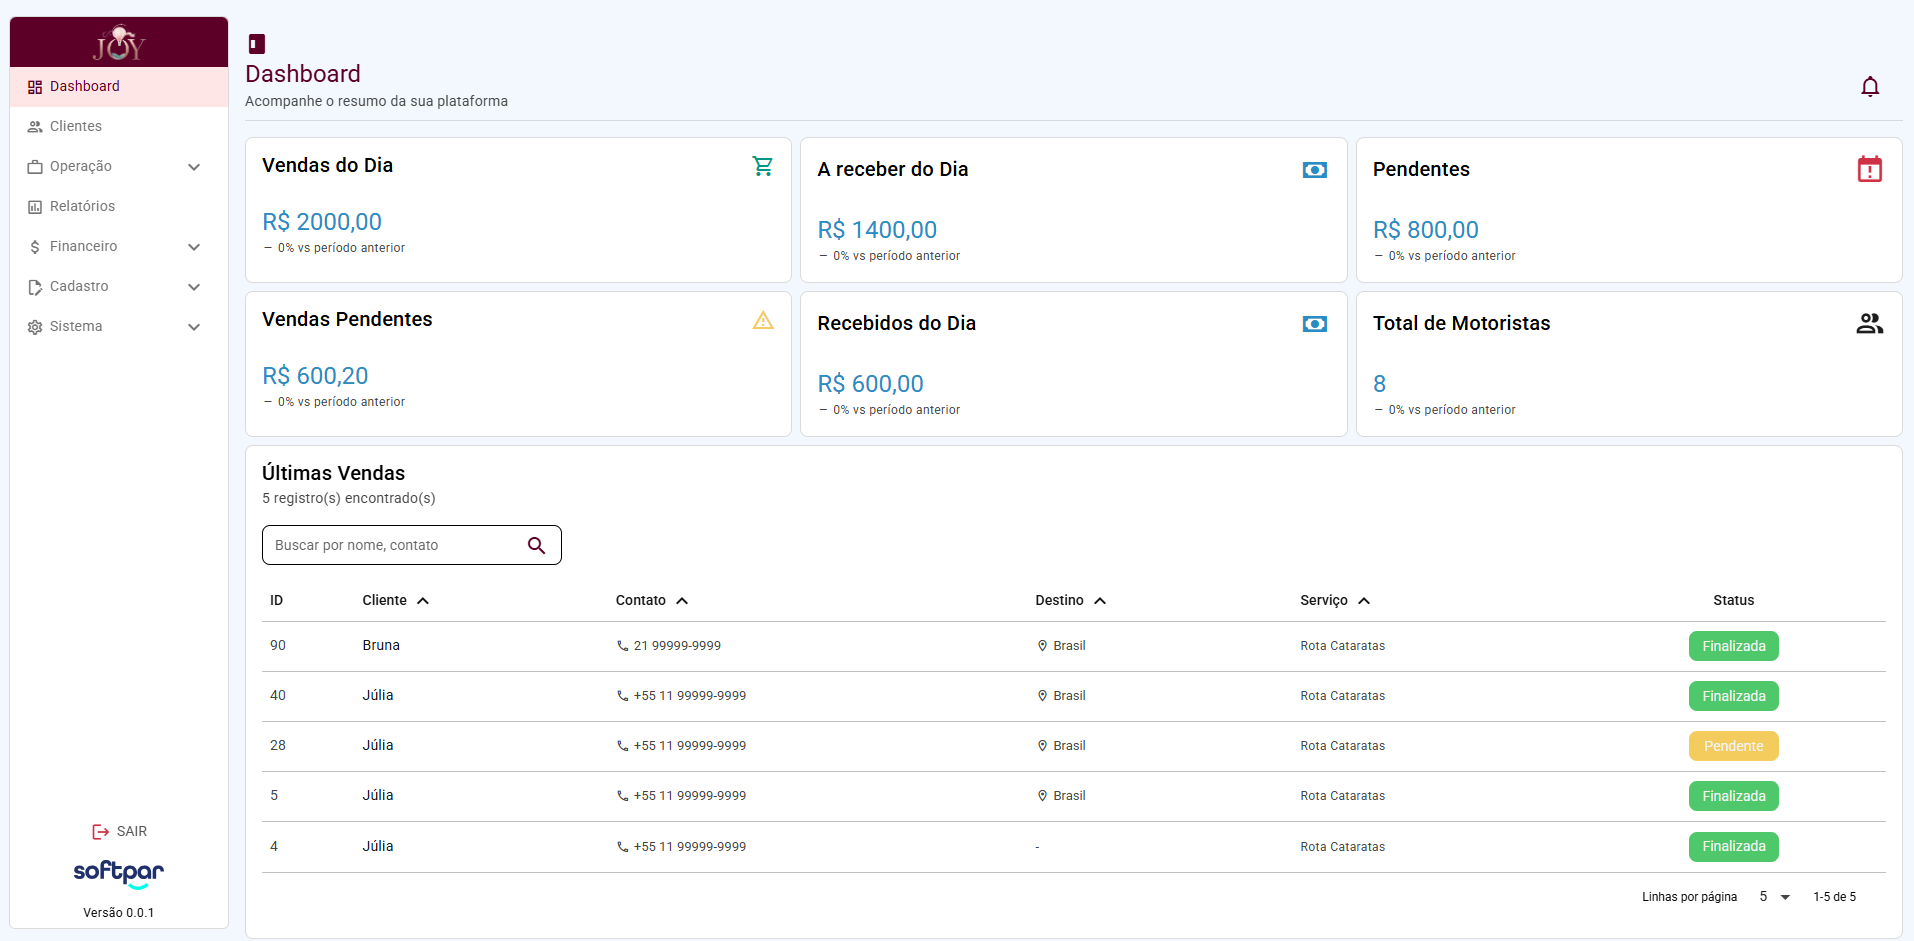The height and width of the screenshot is (941, 1914).
Task: Click the search magnifier icon
Action: 537,545
